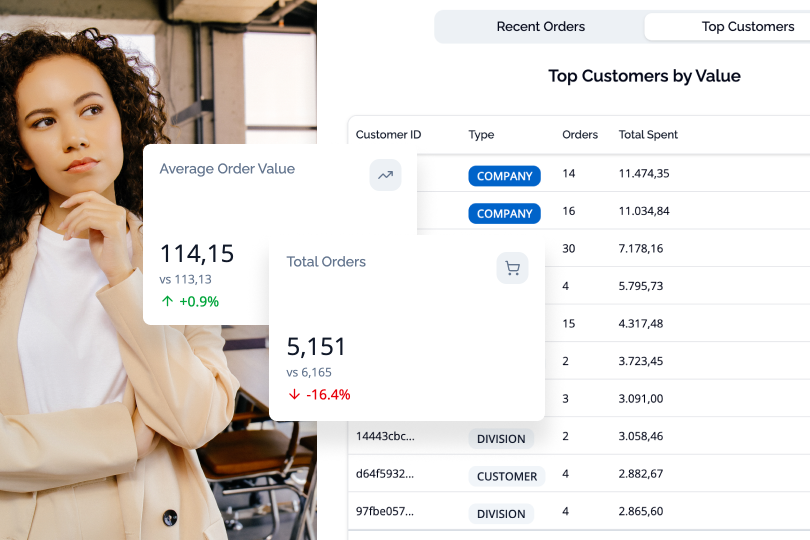Click the total spent value 3.723,45
The image size is (810, 540).
[x=641, y=361]
